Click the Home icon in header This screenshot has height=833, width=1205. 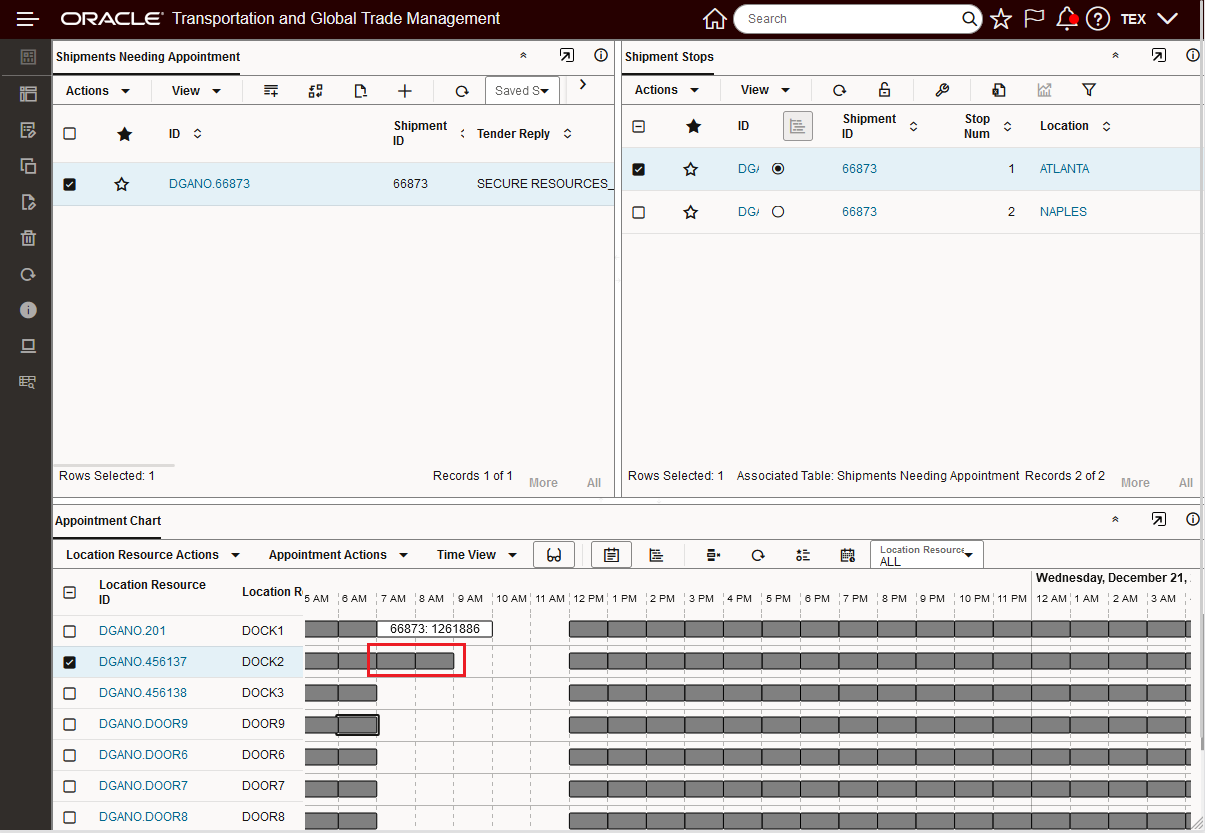click(x=714, y=19)
